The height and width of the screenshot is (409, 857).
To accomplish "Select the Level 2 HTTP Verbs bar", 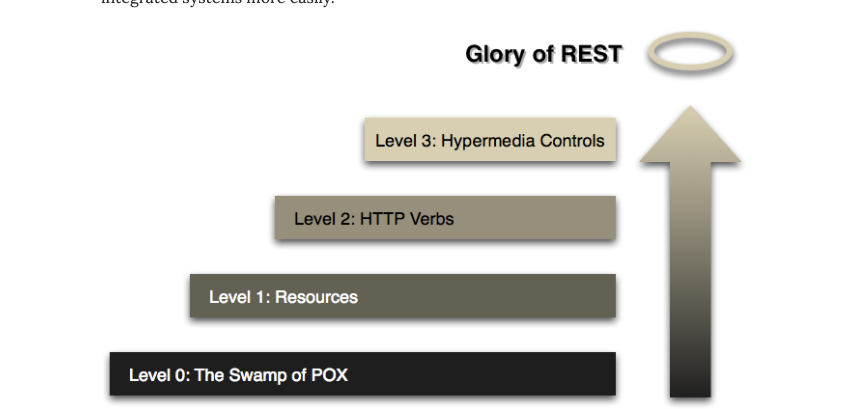I will (x=445, y=218).
